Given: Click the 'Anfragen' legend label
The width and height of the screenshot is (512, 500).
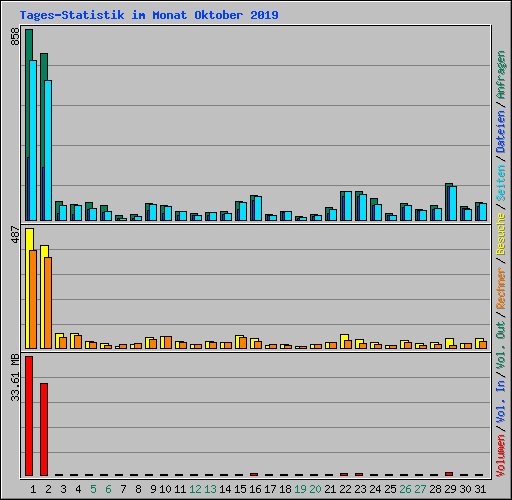Looking at the screenshot, I should click(501, 75).
